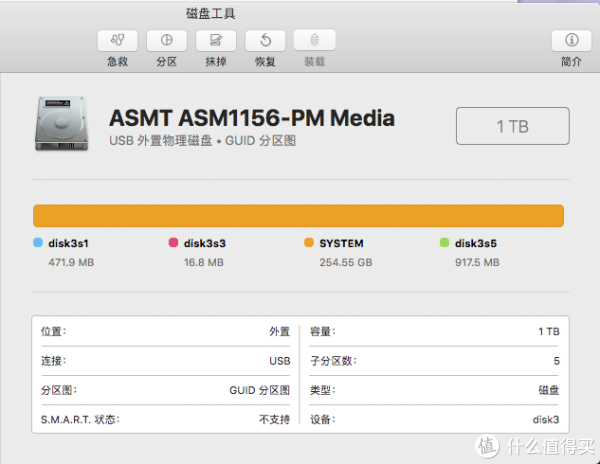Click the 254.55 GB size under SYSTEM
The image size is (600, 464).
(x=344, y=263)
